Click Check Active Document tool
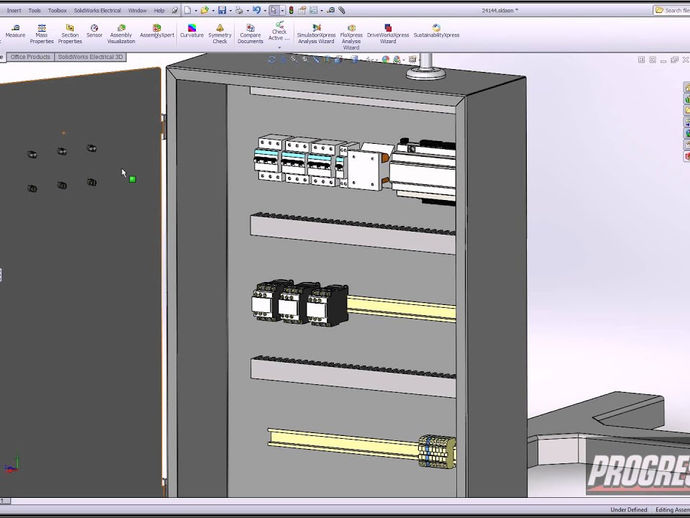The image size is (690, 518). click(x=279, y=31)
